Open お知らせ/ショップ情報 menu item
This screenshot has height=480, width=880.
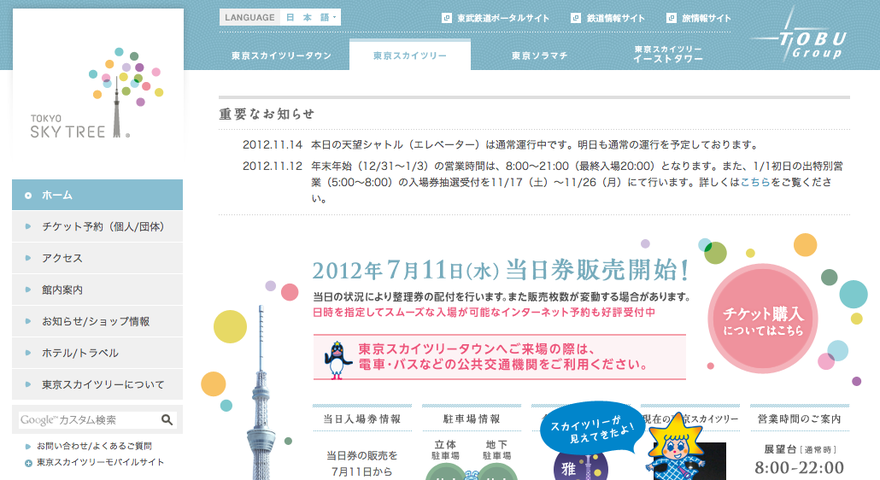point(97,321)
